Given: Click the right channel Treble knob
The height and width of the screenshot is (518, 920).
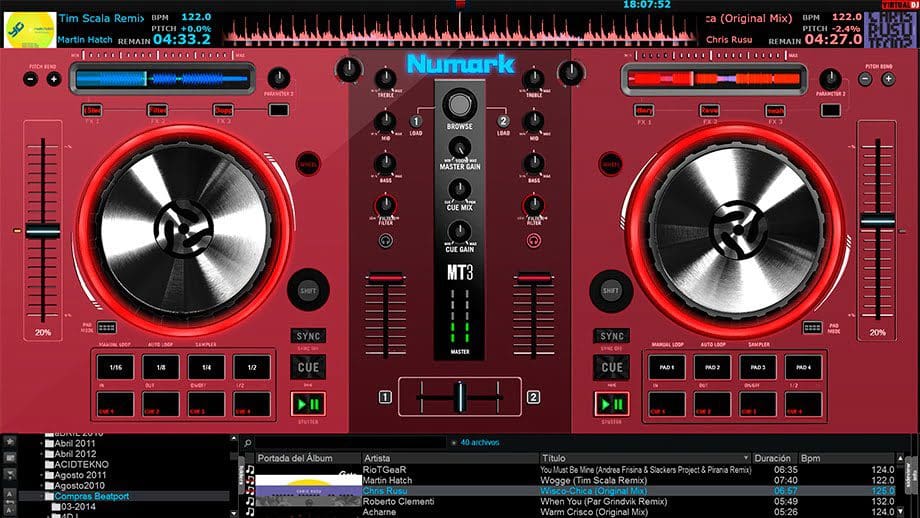Looking at the screenshot, I should pos(533,79).
